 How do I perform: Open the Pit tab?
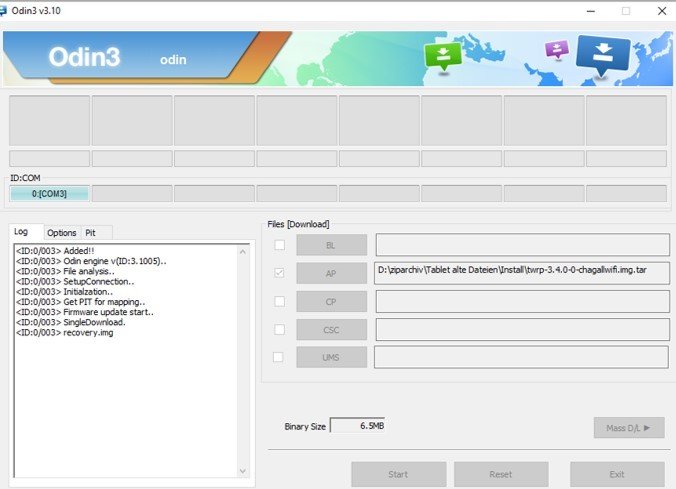pyautogui.click(x=97, y=232)
